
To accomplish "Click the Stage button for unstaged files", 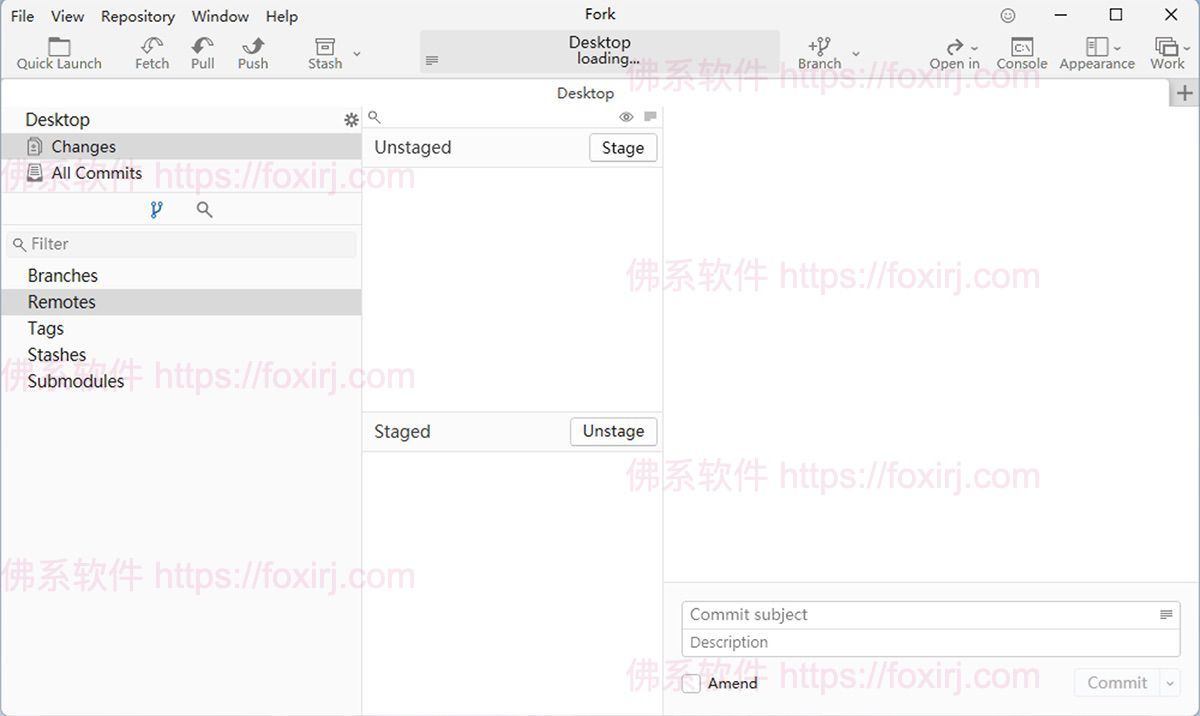I will pos(623,147).
